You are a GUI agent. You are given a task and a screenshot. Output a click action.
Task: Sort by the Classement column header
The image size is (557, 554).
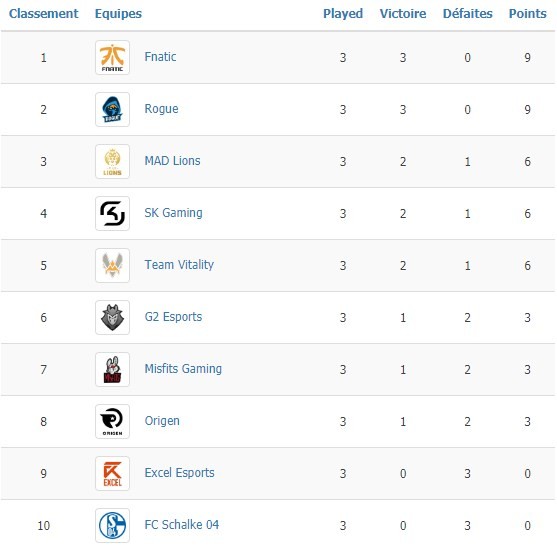43,13
